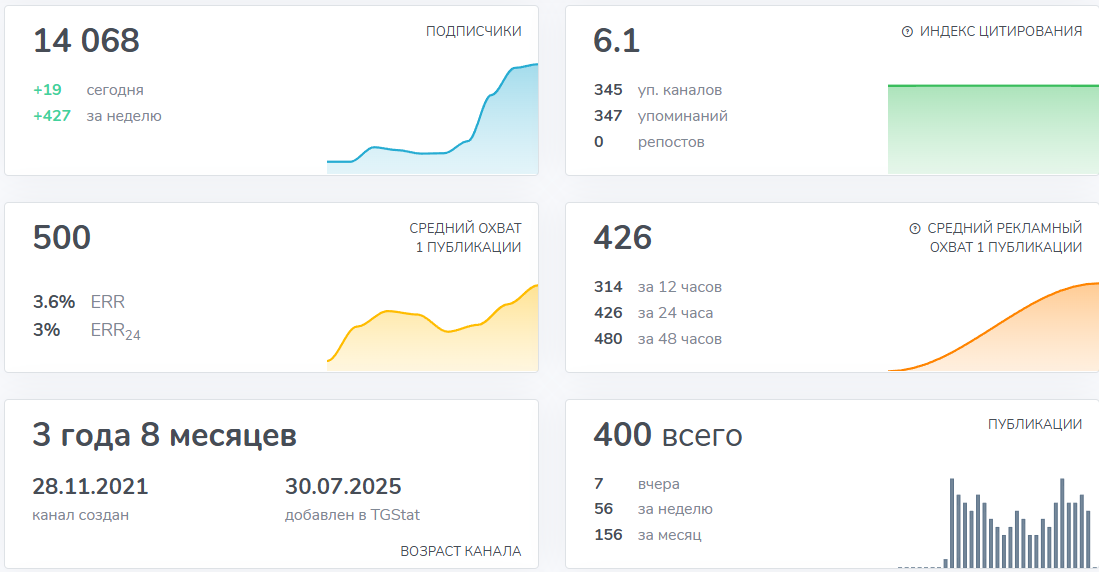Click the ПОДПИСЧИКИ card title
Image resolution: width=1099 pixels, height=572 pixels.
tap(474, 32)
